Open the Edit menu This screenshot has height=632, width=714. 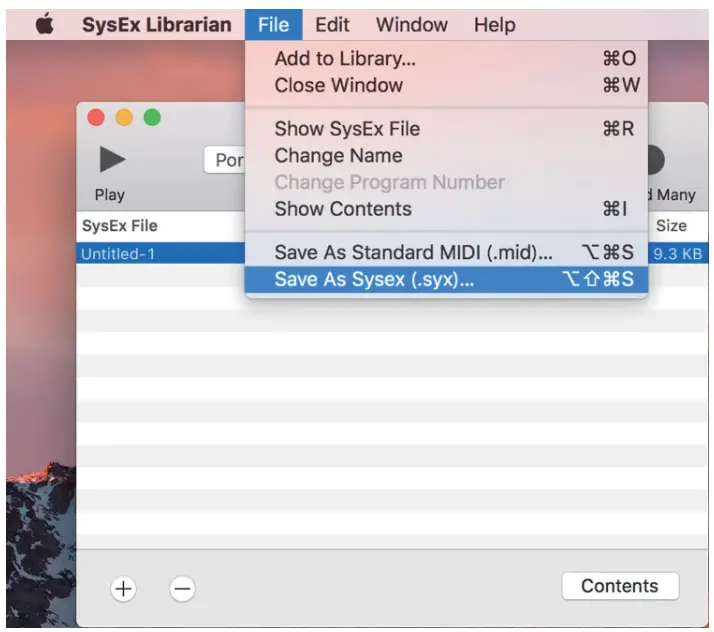click(332, 25)
